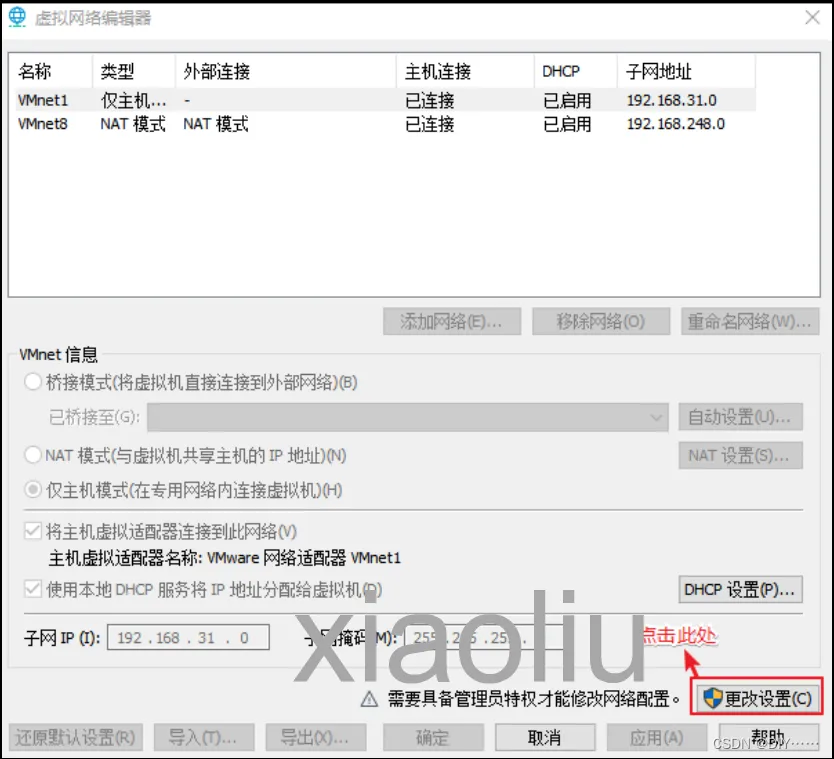This screenshot has width=834, height=759.
Task: Select the 桥接模式 radio button
Action: pyautogui.click(x=33, y=382)
